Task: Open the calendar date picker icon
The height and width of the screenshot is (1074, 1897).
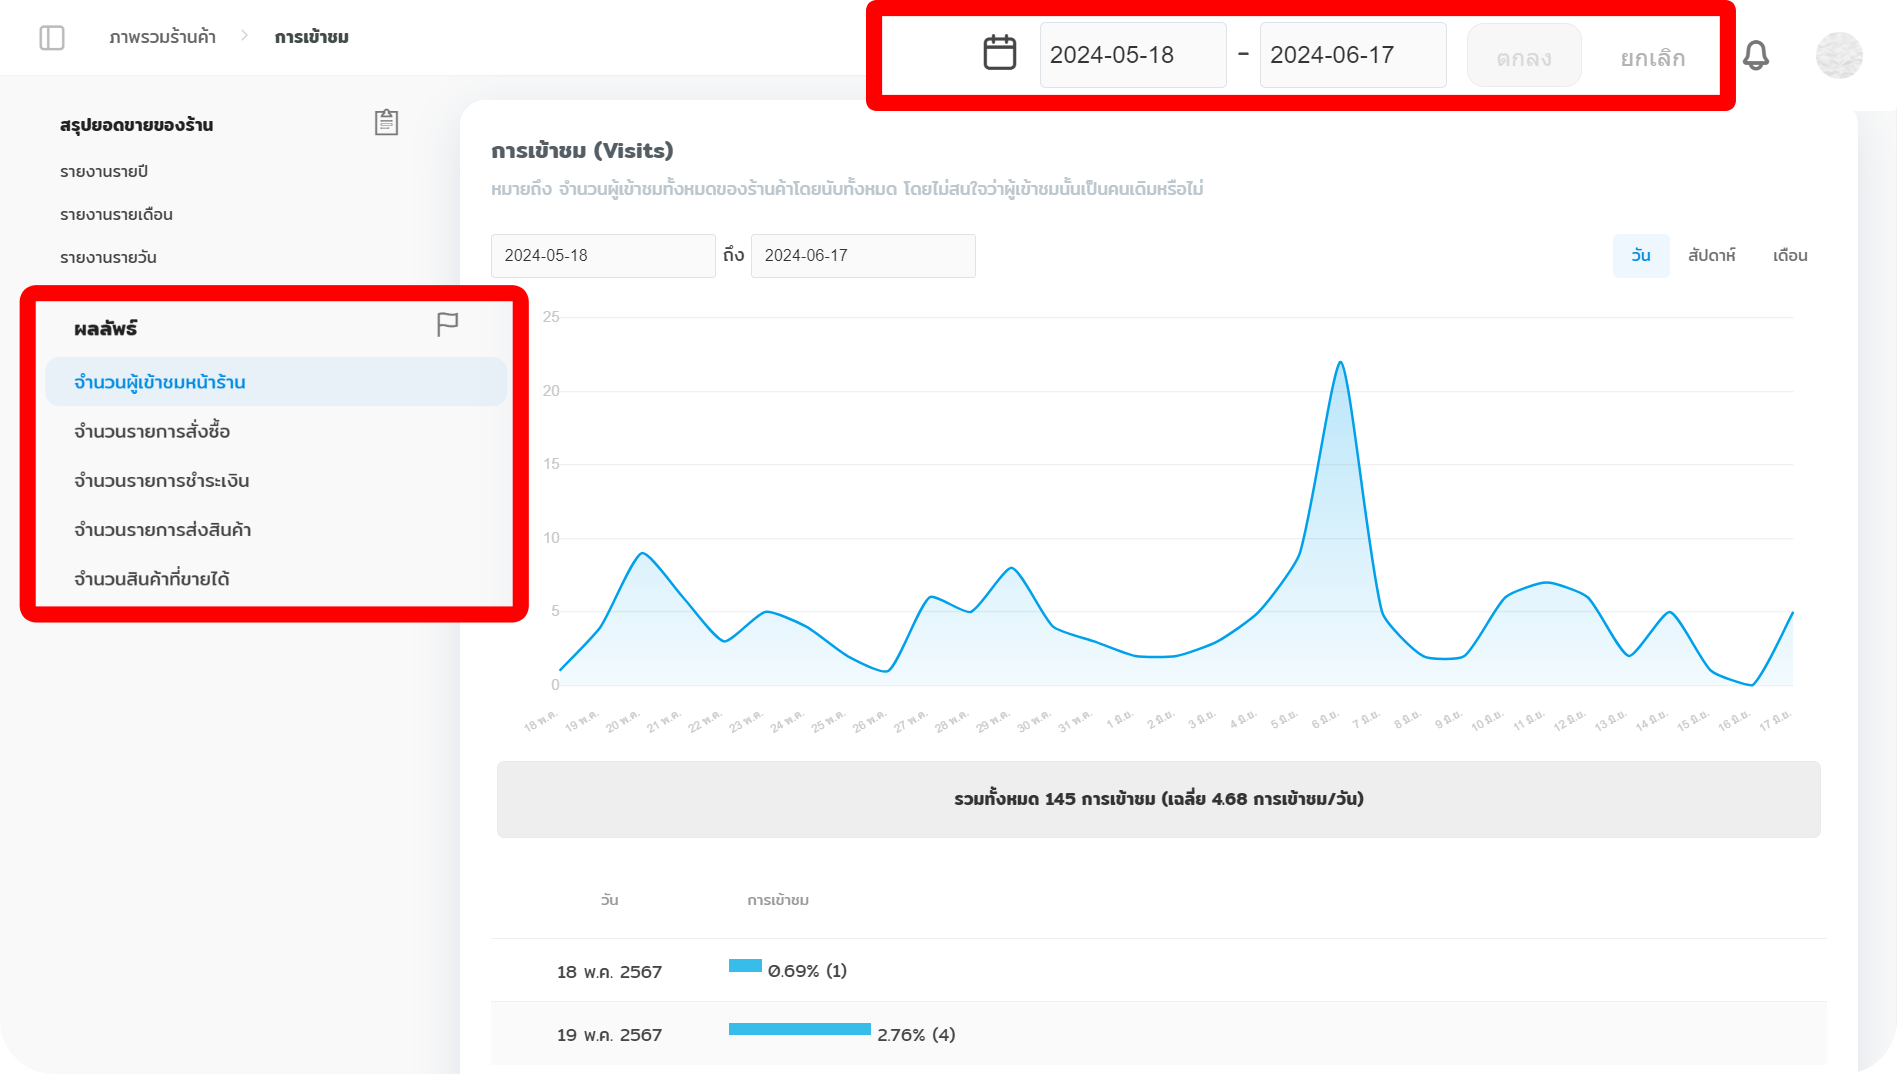Action: [999, 53]
